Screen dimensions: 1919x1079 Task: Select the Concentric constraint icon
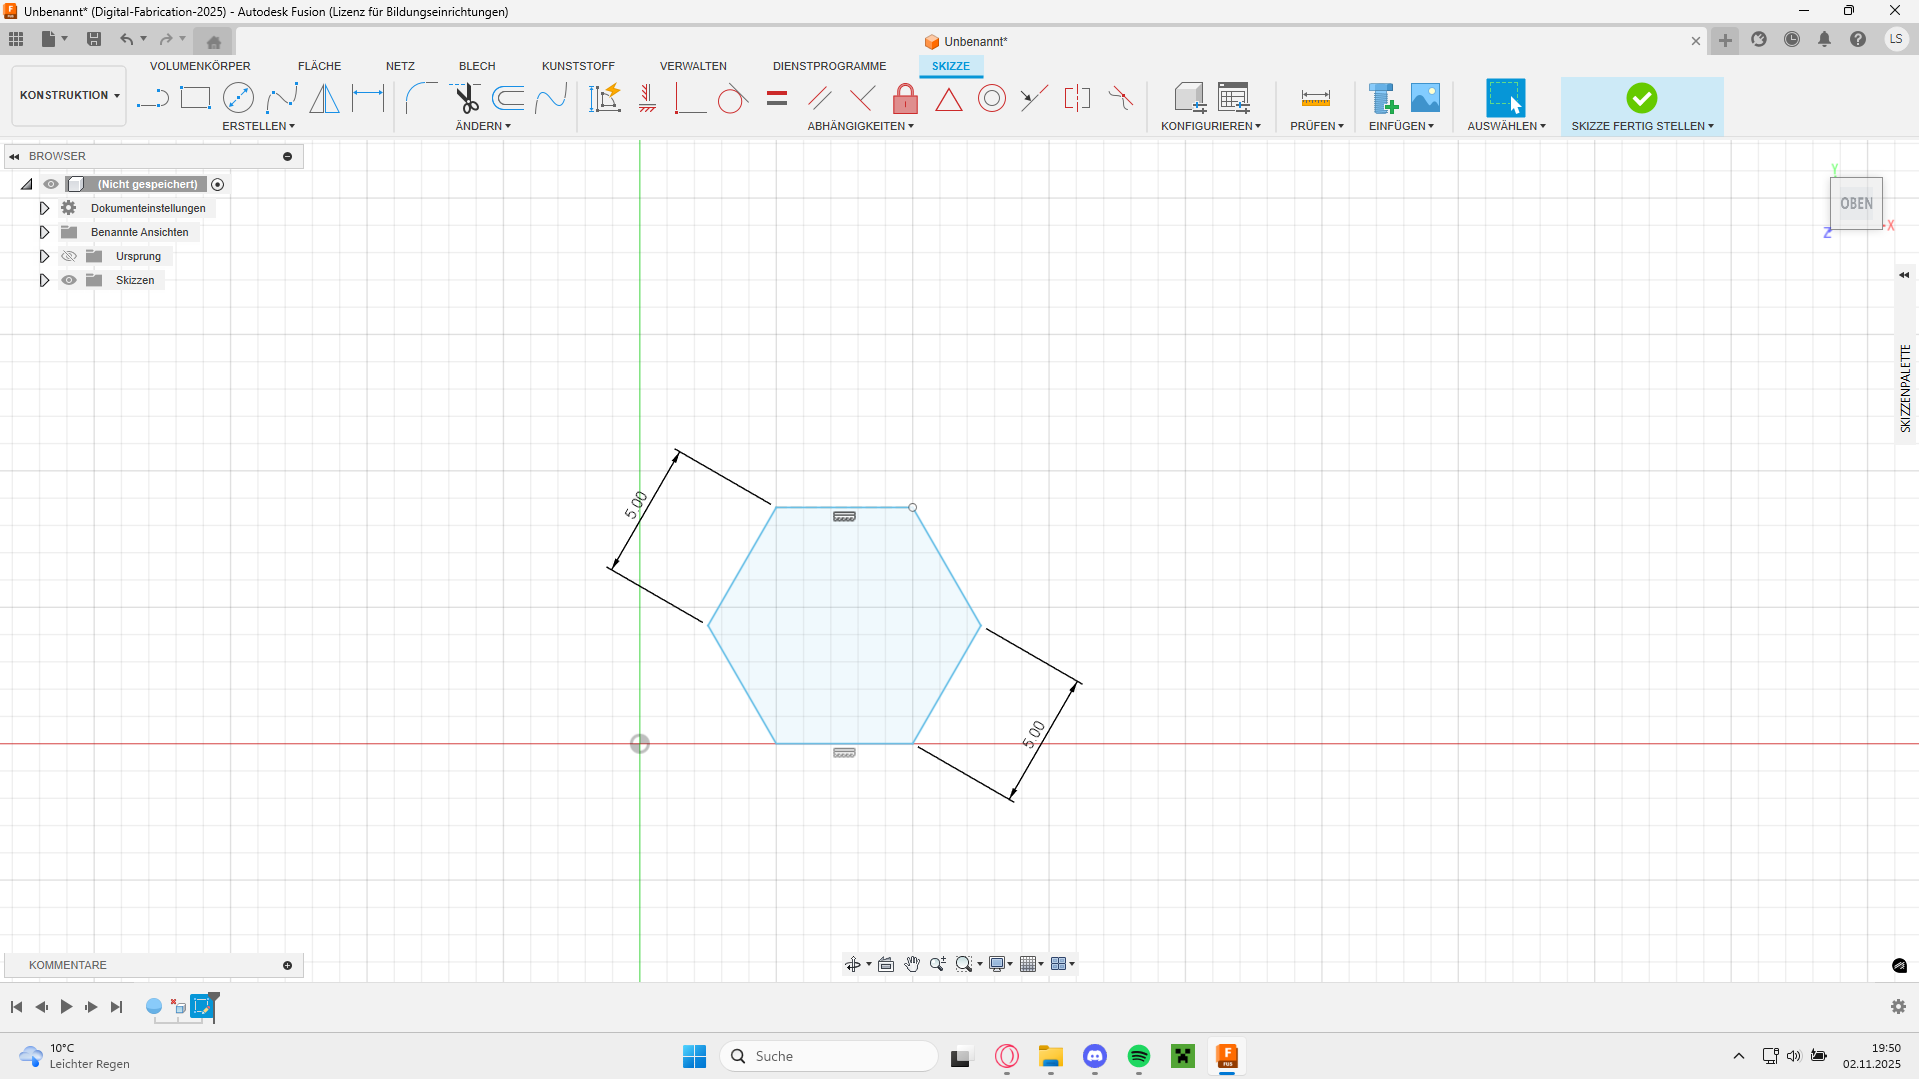click(991, 98)
